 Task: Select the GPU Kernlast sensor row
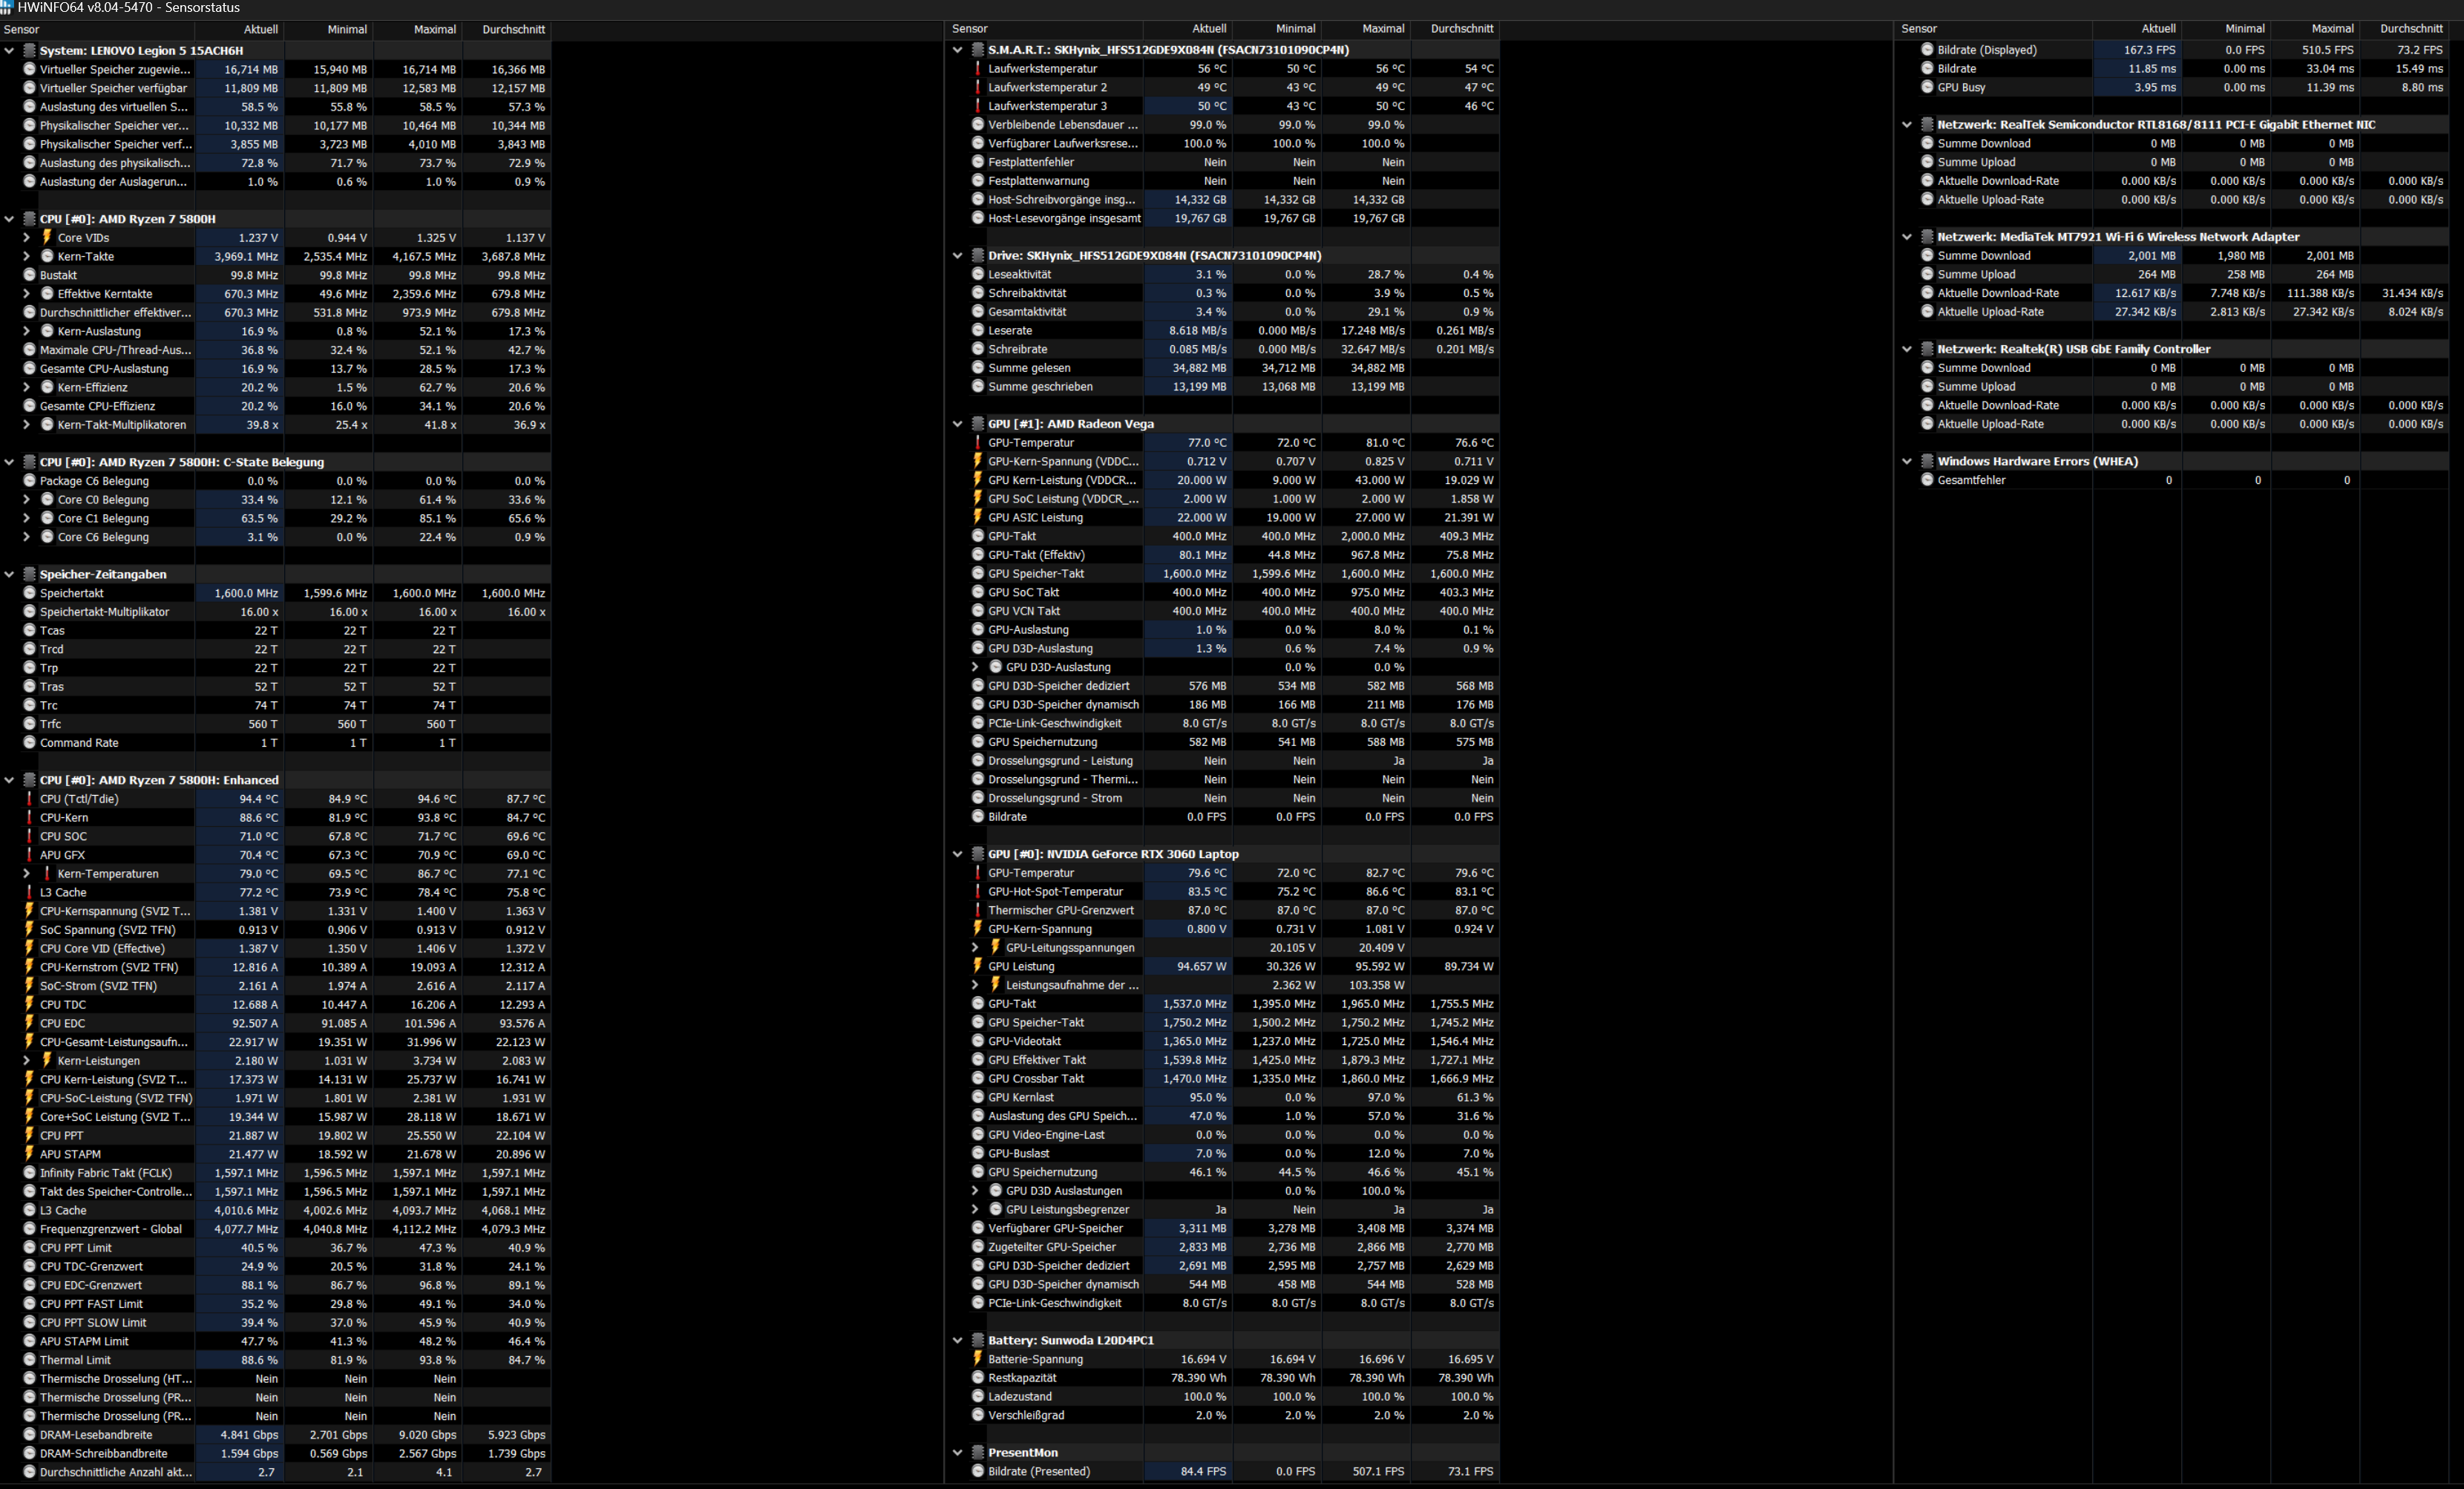point(1020,1097)
